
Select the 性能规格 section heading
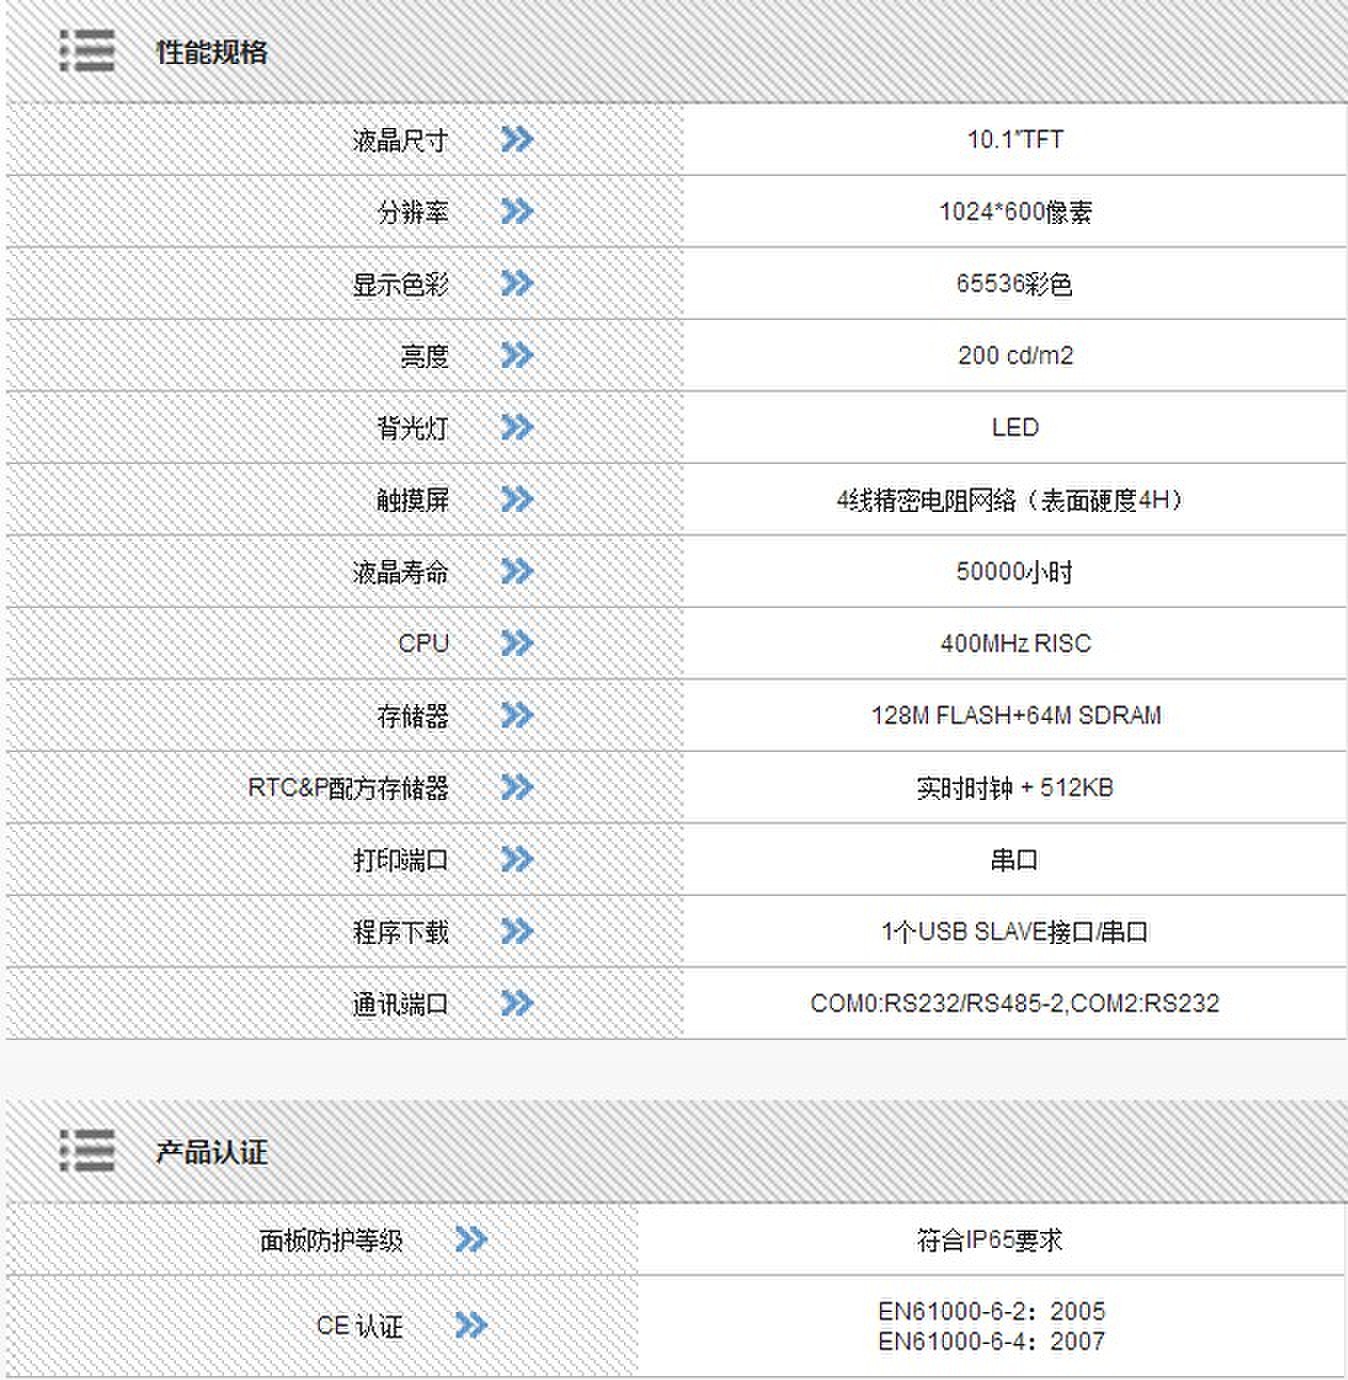pyautogui.click(x=212, y=52)
